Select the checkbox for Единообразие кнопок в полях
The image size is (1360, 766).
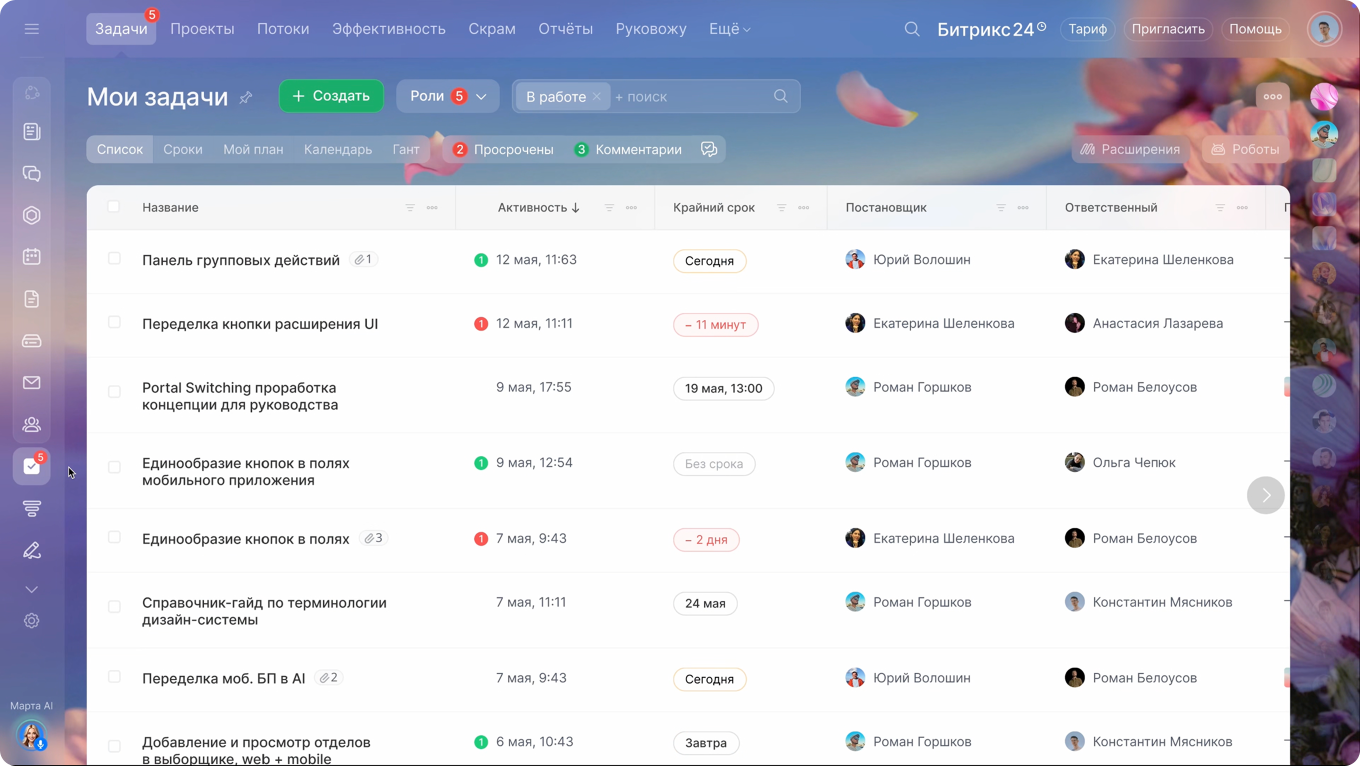click(114, 538)
